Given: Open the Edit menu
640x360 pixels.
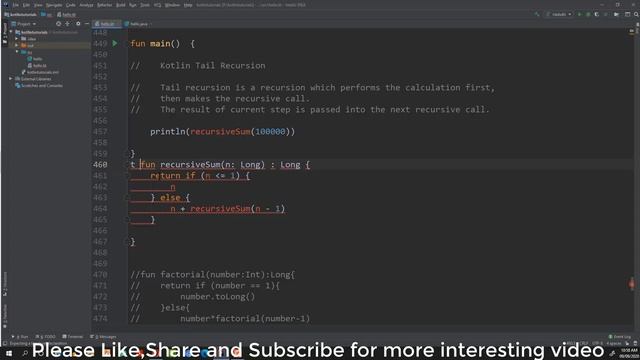Looking at the screenshot, I should (x=26, y=5).
